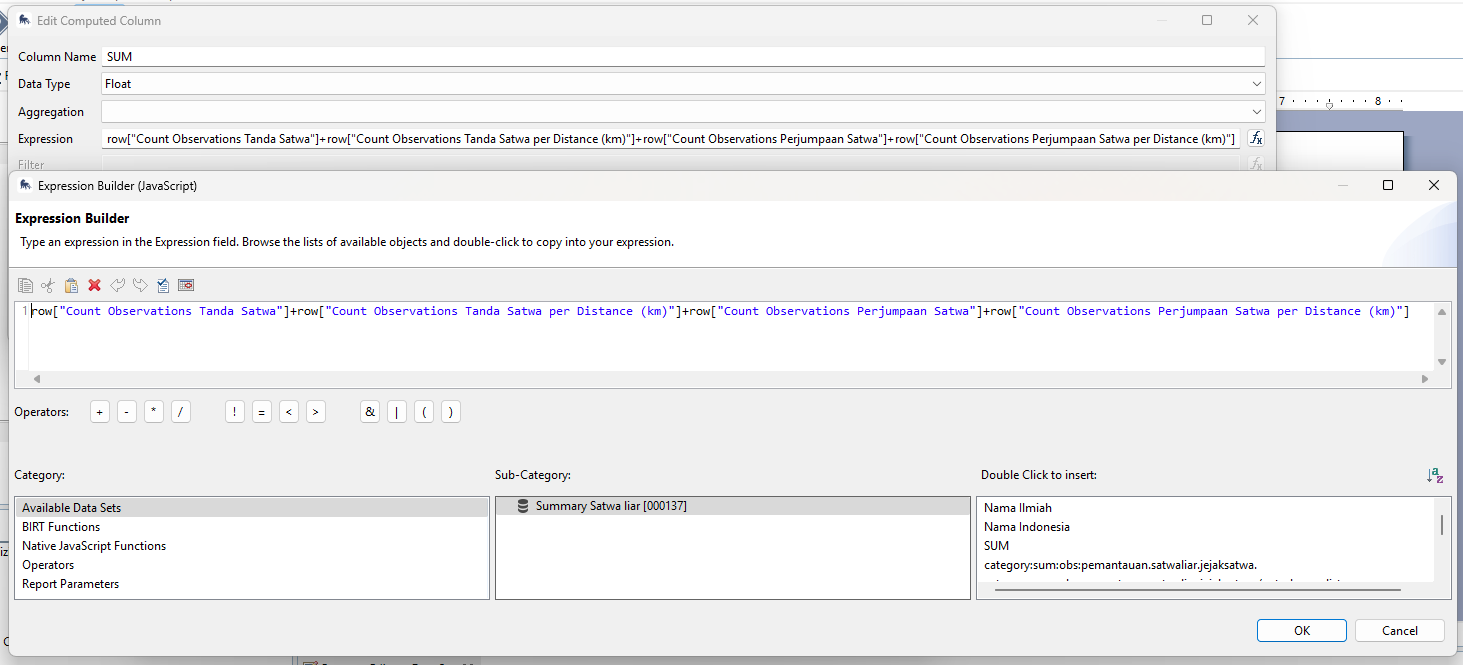Click the Paste clipboard icon

click(x=71, y=285)
